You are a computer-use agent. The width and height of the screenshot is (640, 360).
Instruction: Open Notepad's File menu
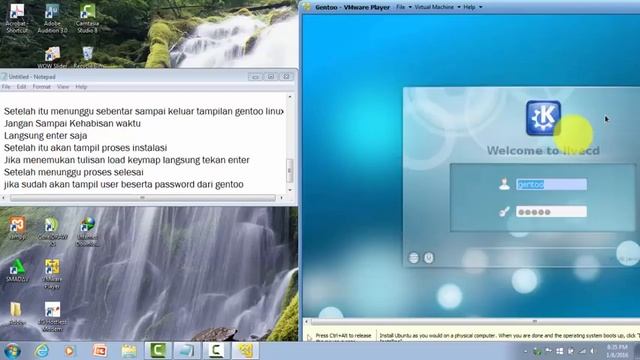click(6, 87)
